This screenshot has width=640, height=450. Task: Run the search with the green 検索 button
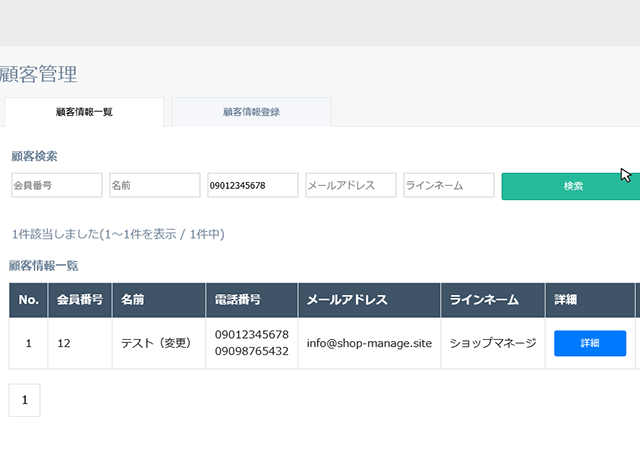coord(571,186)
